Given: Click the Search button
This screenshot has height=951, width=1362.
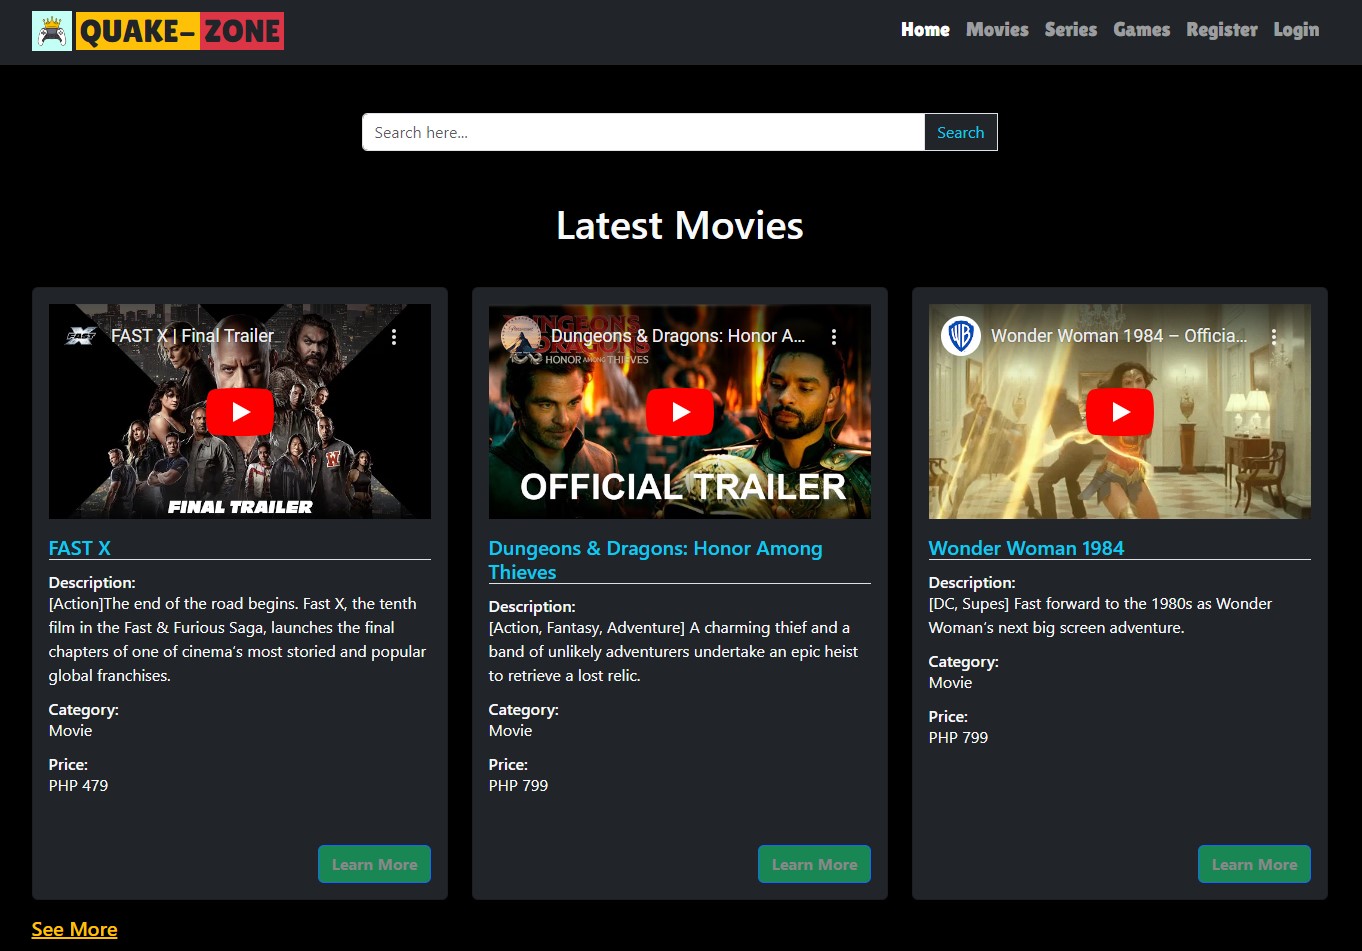Looking at the screenshot, I should (960, 132).
